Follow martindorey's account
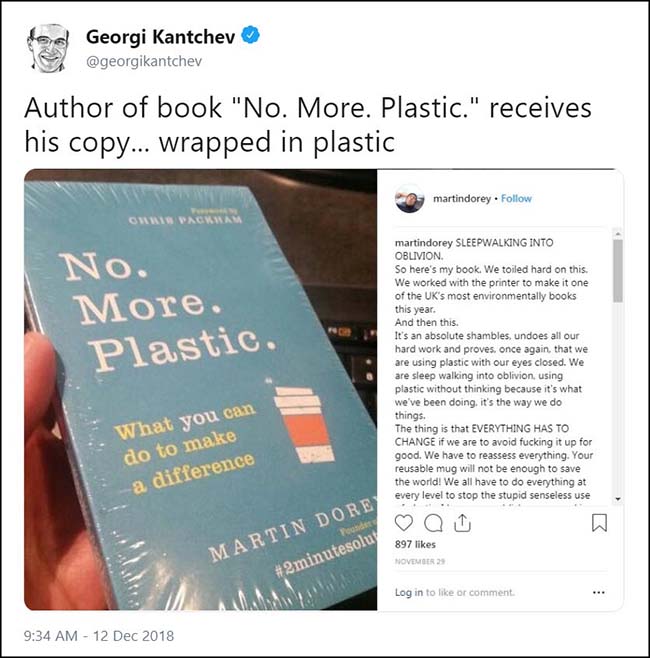 point(516,198)
